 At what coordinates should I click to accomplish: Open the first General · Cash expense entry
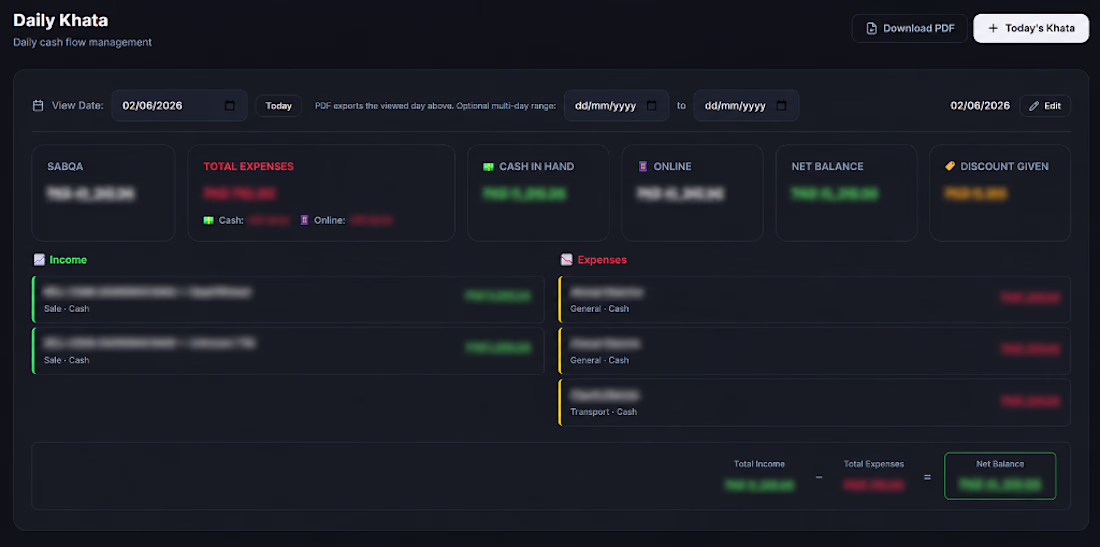click(x=814, y=299)
